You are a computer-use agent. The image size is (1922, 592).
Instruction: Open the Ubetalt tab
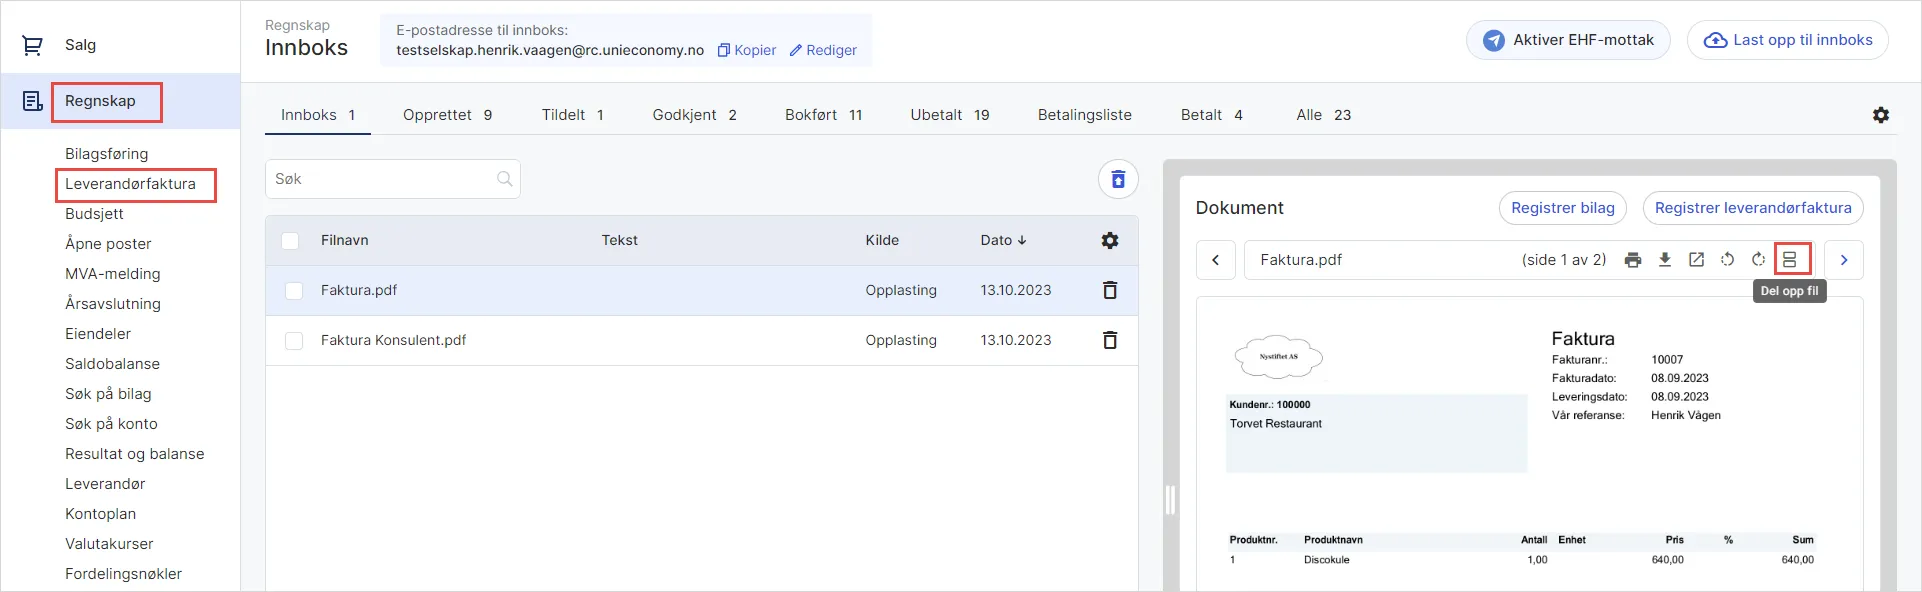tap(950, 115)
